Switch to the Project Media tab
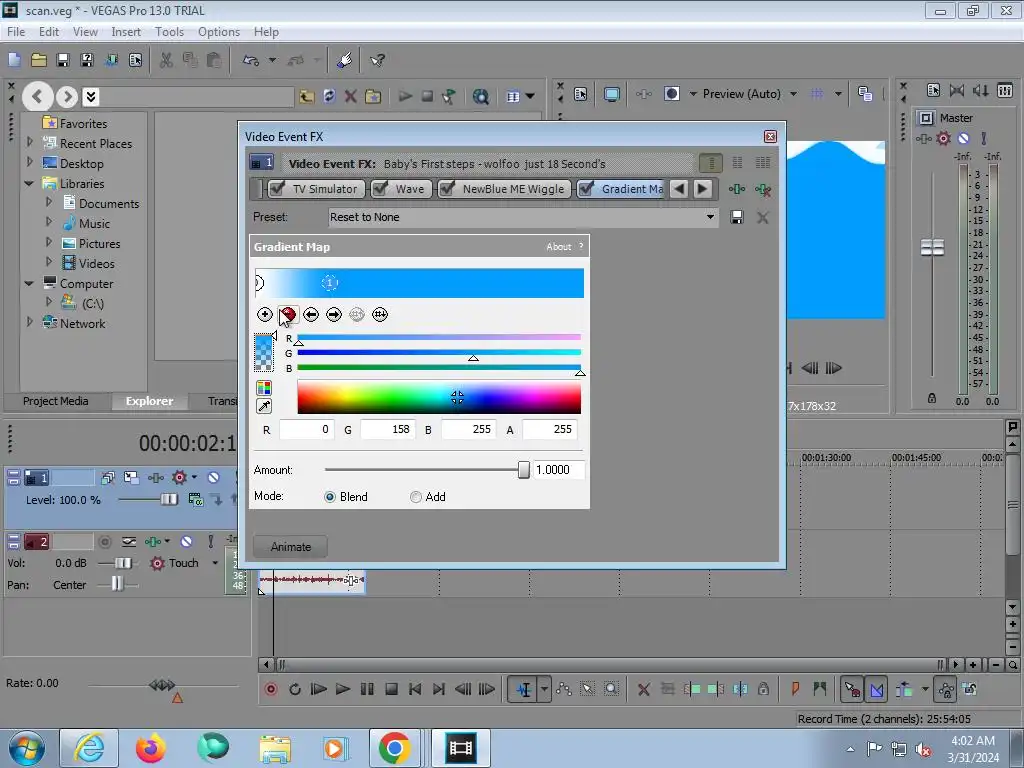The height and width of the screenshot is (768, 1024). coord(56,401)
